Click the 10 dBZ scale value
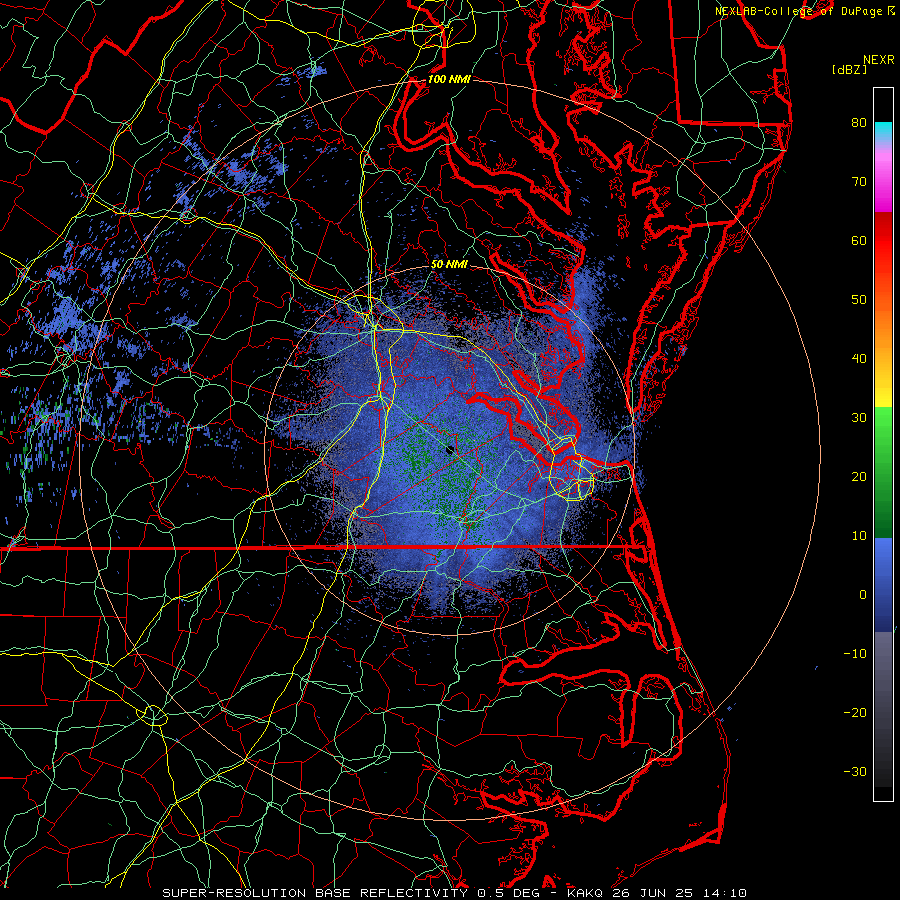The image size is (900, 900). coord(859,536)
